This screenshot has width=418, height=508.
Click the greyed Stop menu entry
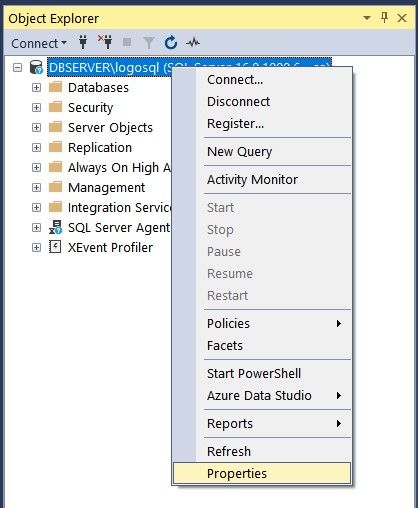coord(262,230)
